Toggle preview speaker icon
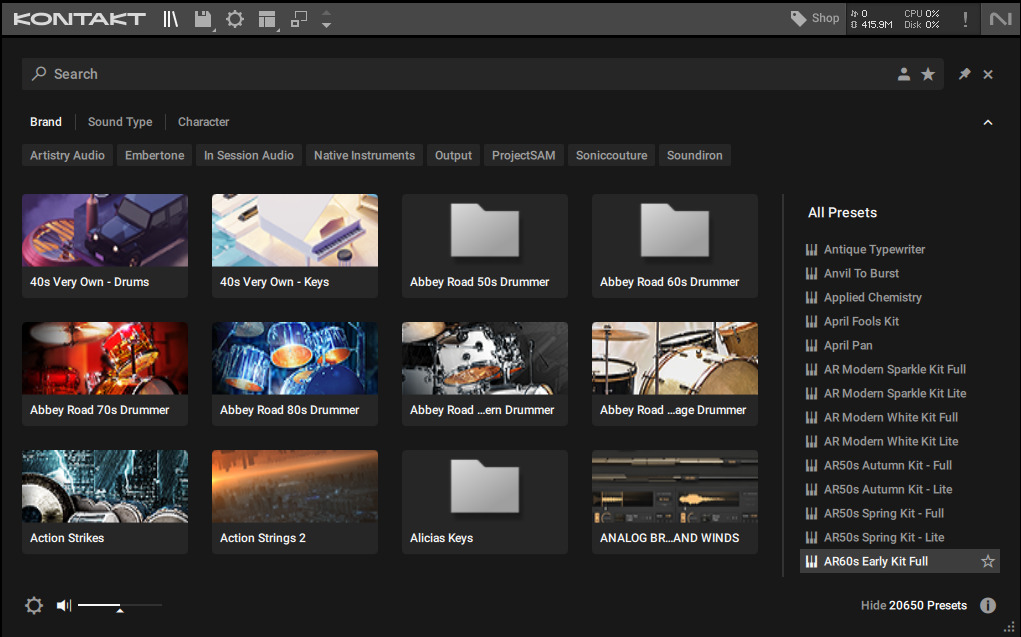 [63, 606]
